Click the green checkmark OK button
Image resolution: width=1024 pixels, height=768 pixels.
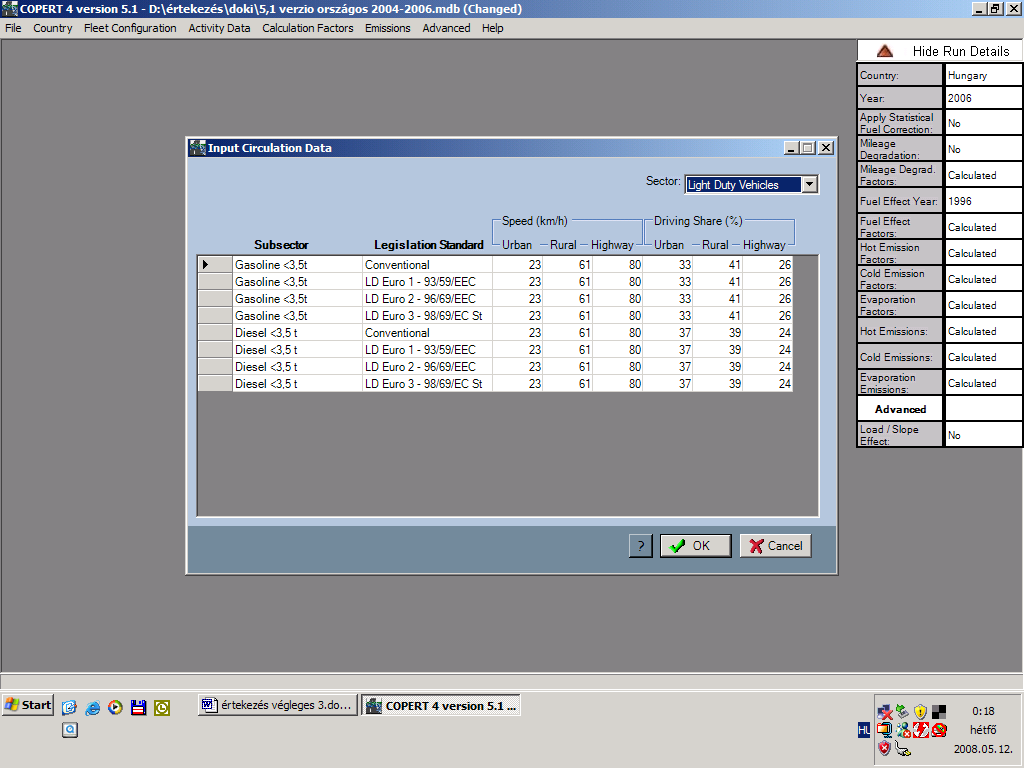tap(696, 546)
